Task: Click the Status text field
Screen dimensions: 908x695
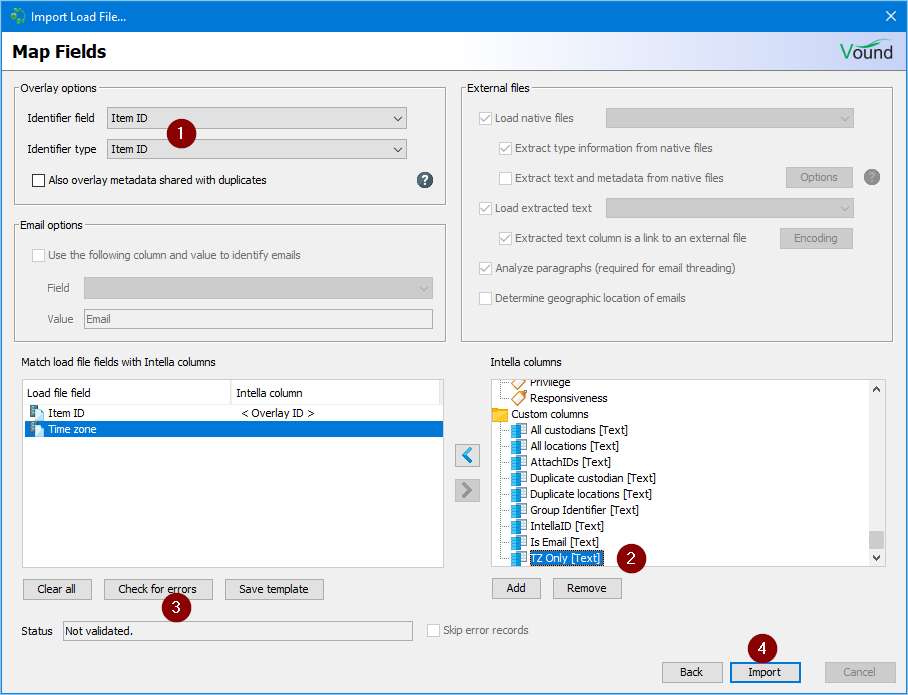Action: click(x=238, y=631)
